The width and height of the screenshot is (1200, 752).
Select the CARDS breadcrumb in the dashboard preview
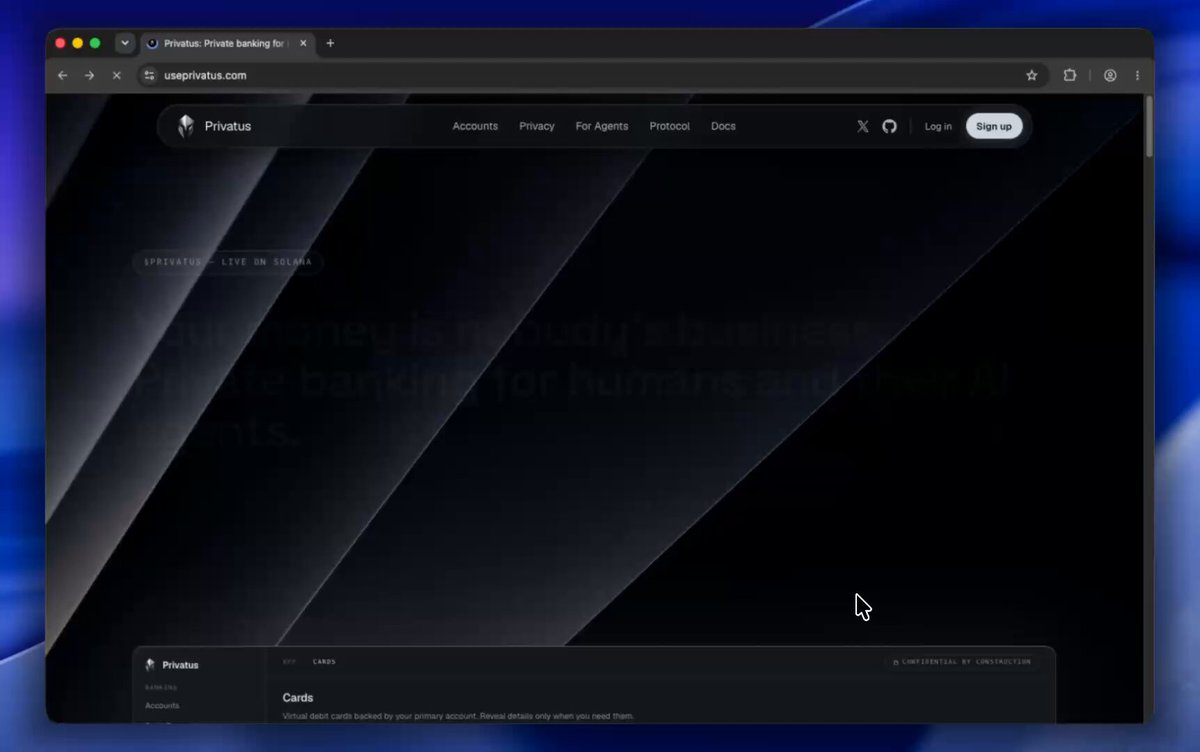click(x=324, y=662)
